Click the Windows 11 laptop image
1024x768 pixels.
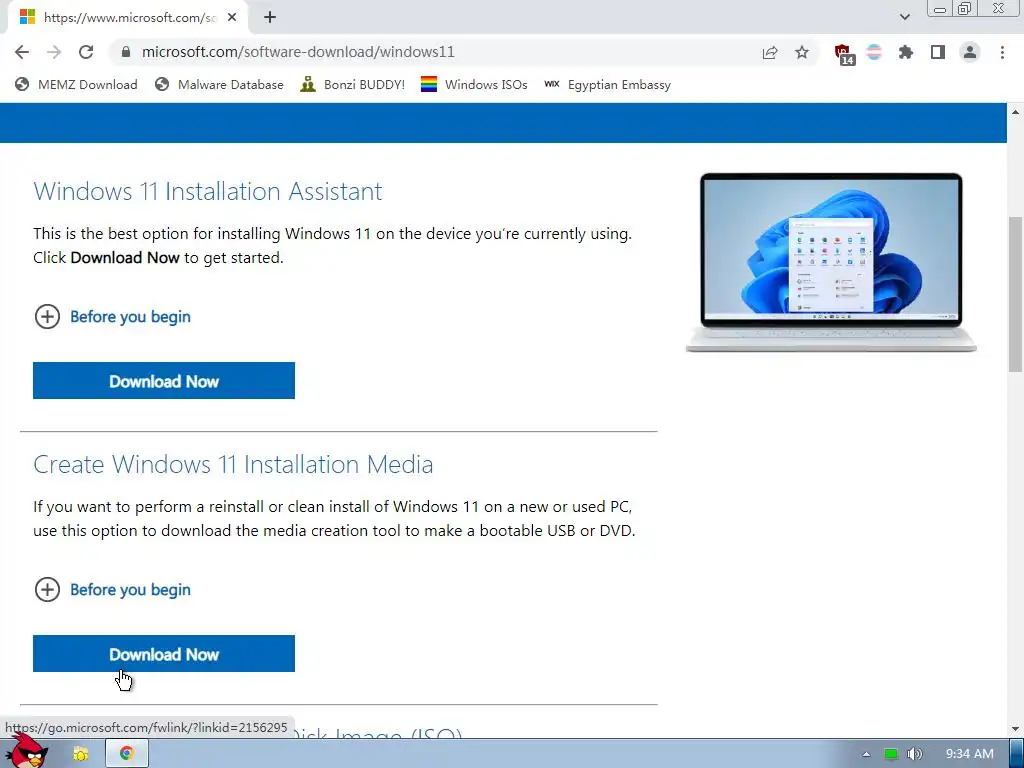pos(831,263)
